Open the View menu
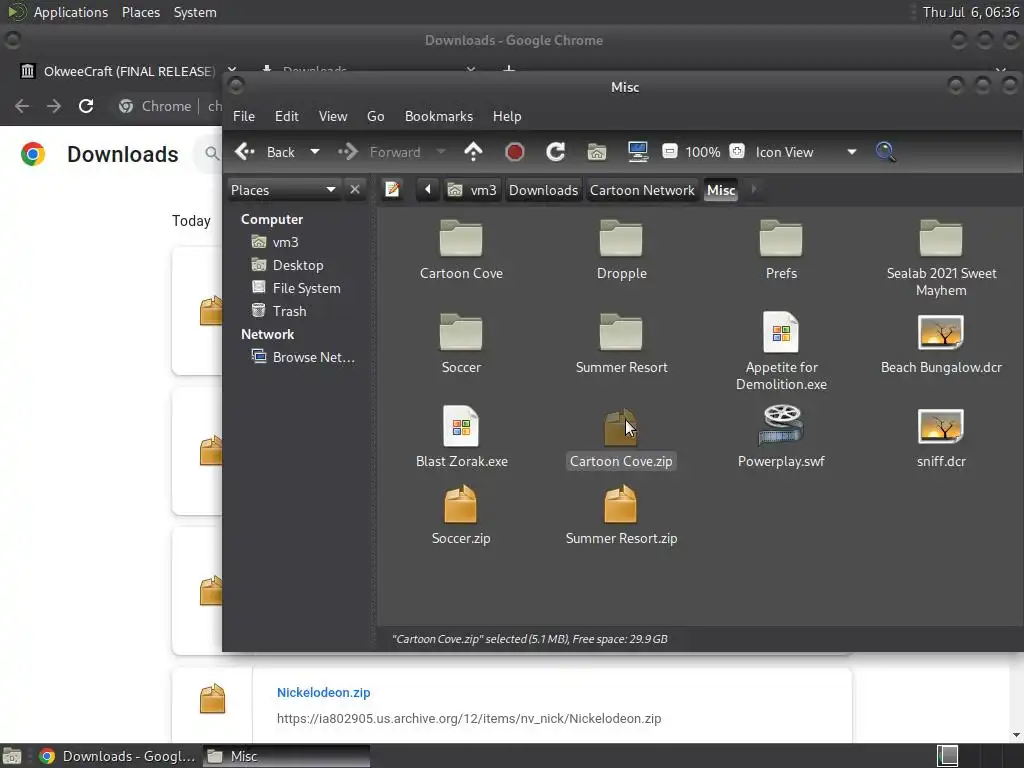The image size is (1024, 768). click(x=333, y=116)
